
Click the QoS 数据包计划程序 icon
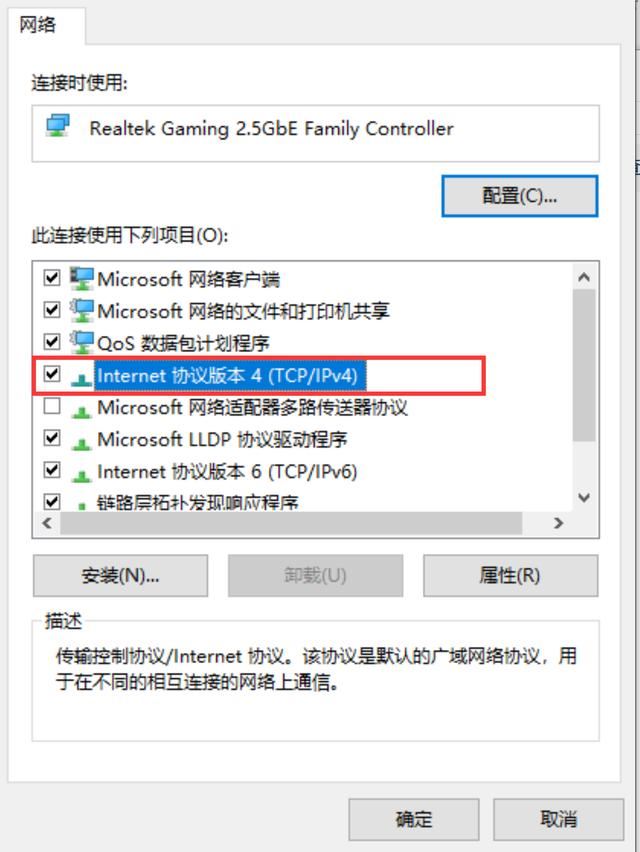(81, 343)
